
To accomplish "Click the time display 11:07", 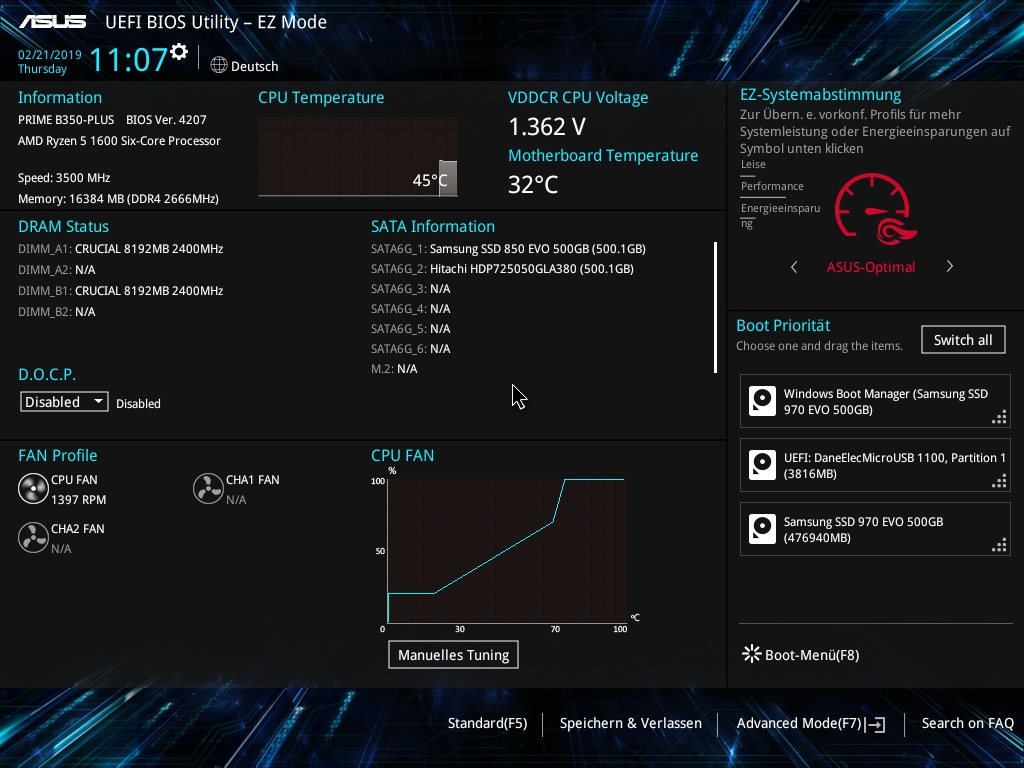I will tap(129, 60).
